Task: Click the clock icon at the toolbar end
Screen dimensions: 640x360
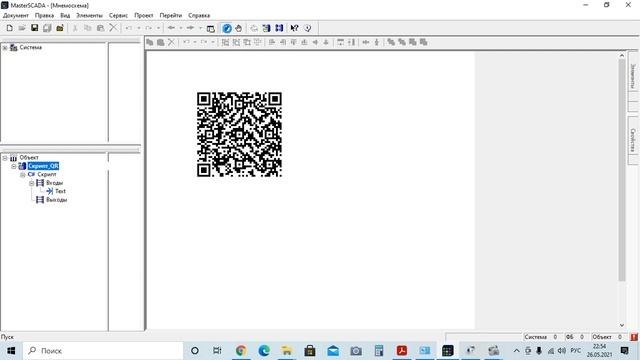Action: [307, 28]
